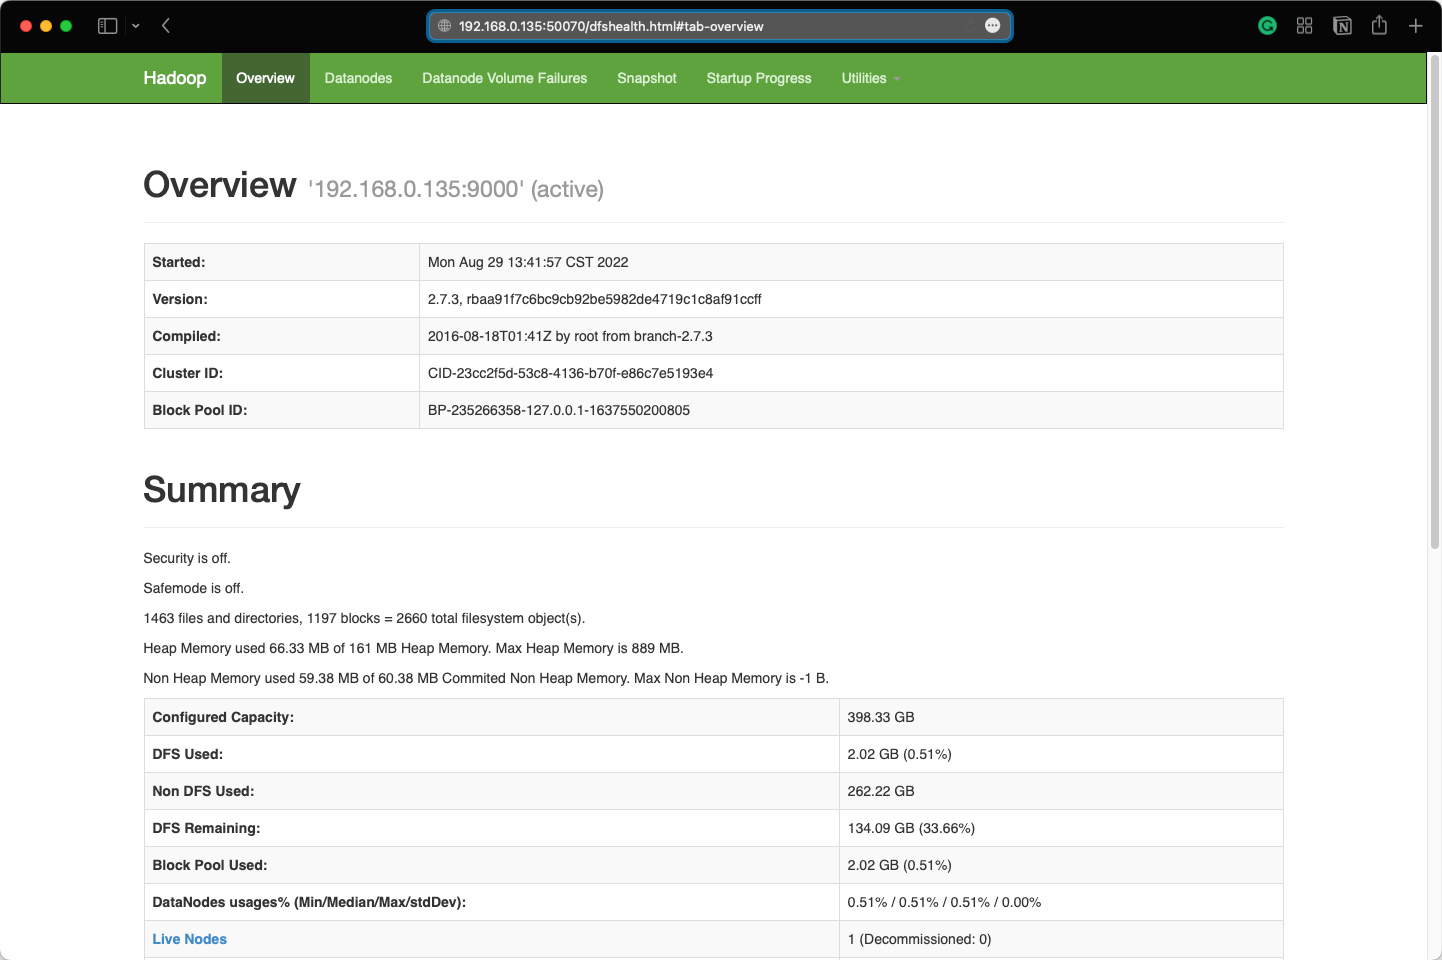This screenshot has width=1442, height=960.
Task: Select the Started timestamp value
Action: tap(528, 262)
